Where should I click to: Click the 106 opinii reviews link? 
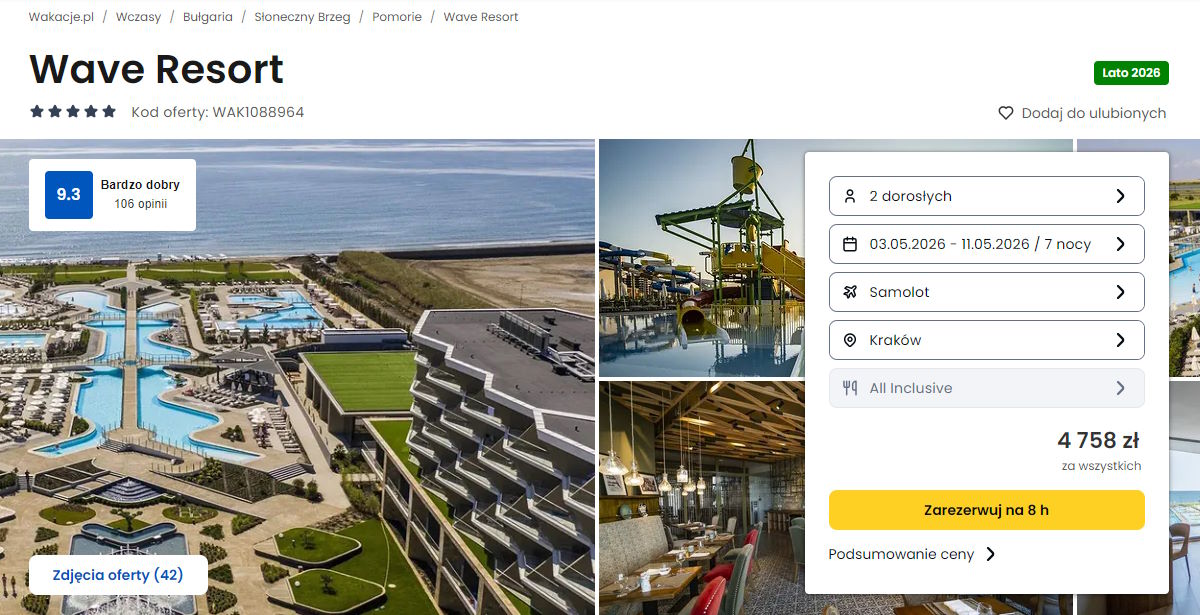click(140, 204)
